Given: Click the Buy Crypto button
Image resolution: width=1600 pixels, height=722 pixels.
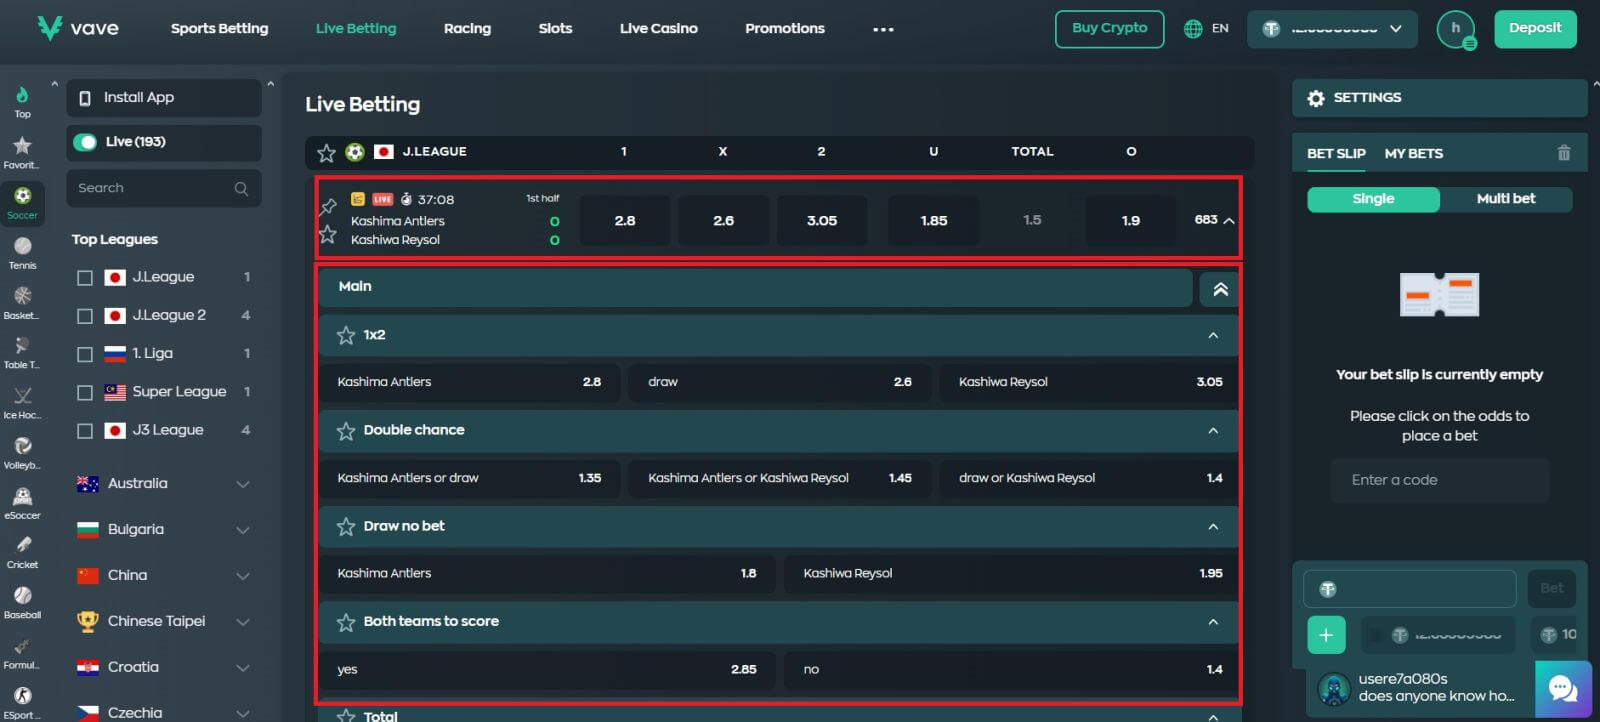Looking at the screenshot, I should pos(1109,29).
